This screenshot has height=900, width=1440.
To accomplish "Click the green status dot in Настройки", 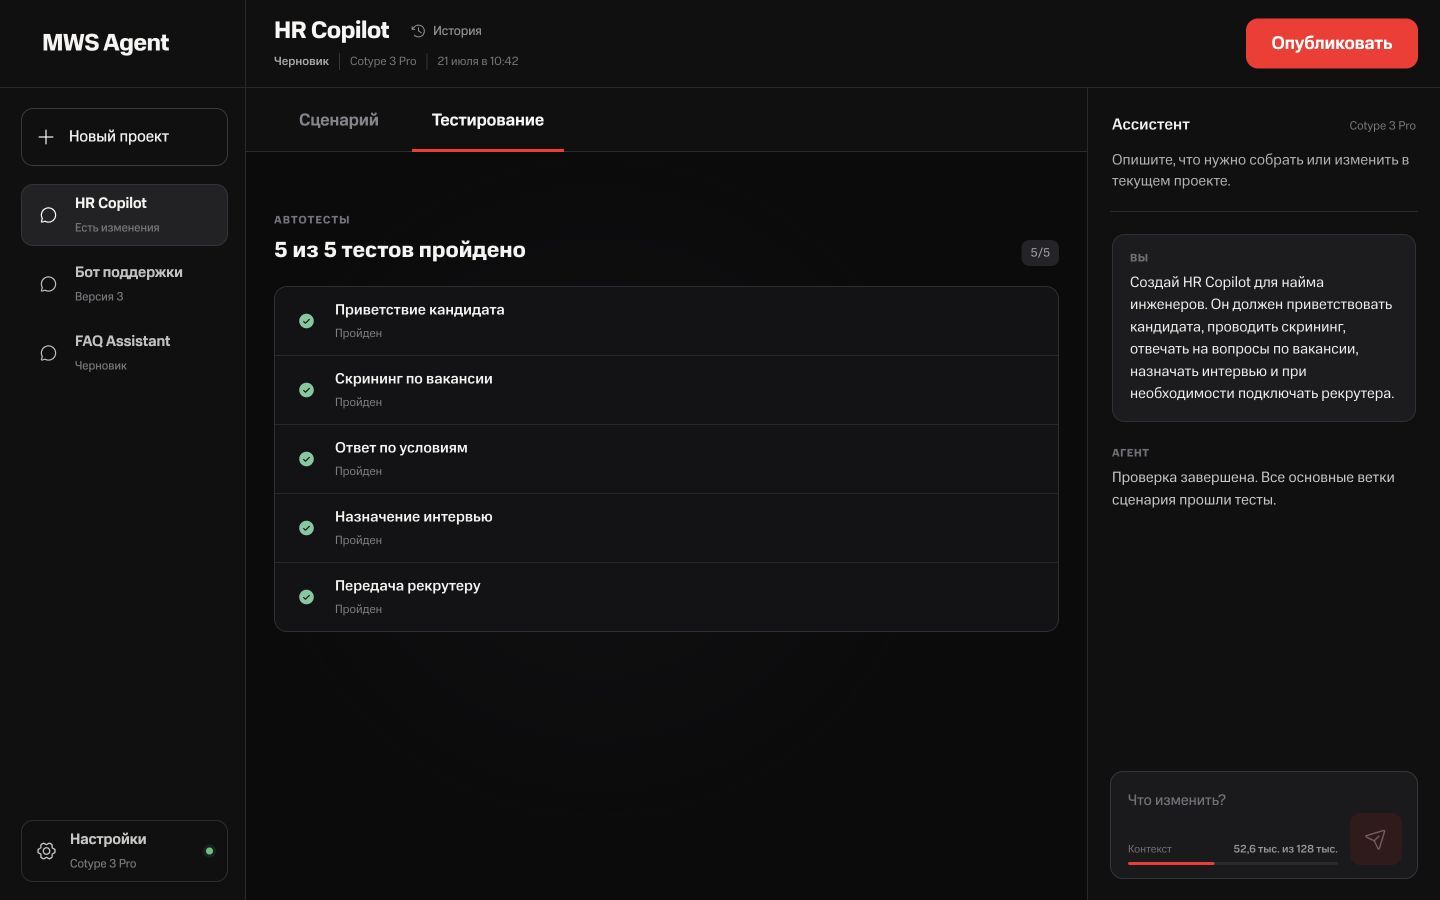I will (209, 851).
